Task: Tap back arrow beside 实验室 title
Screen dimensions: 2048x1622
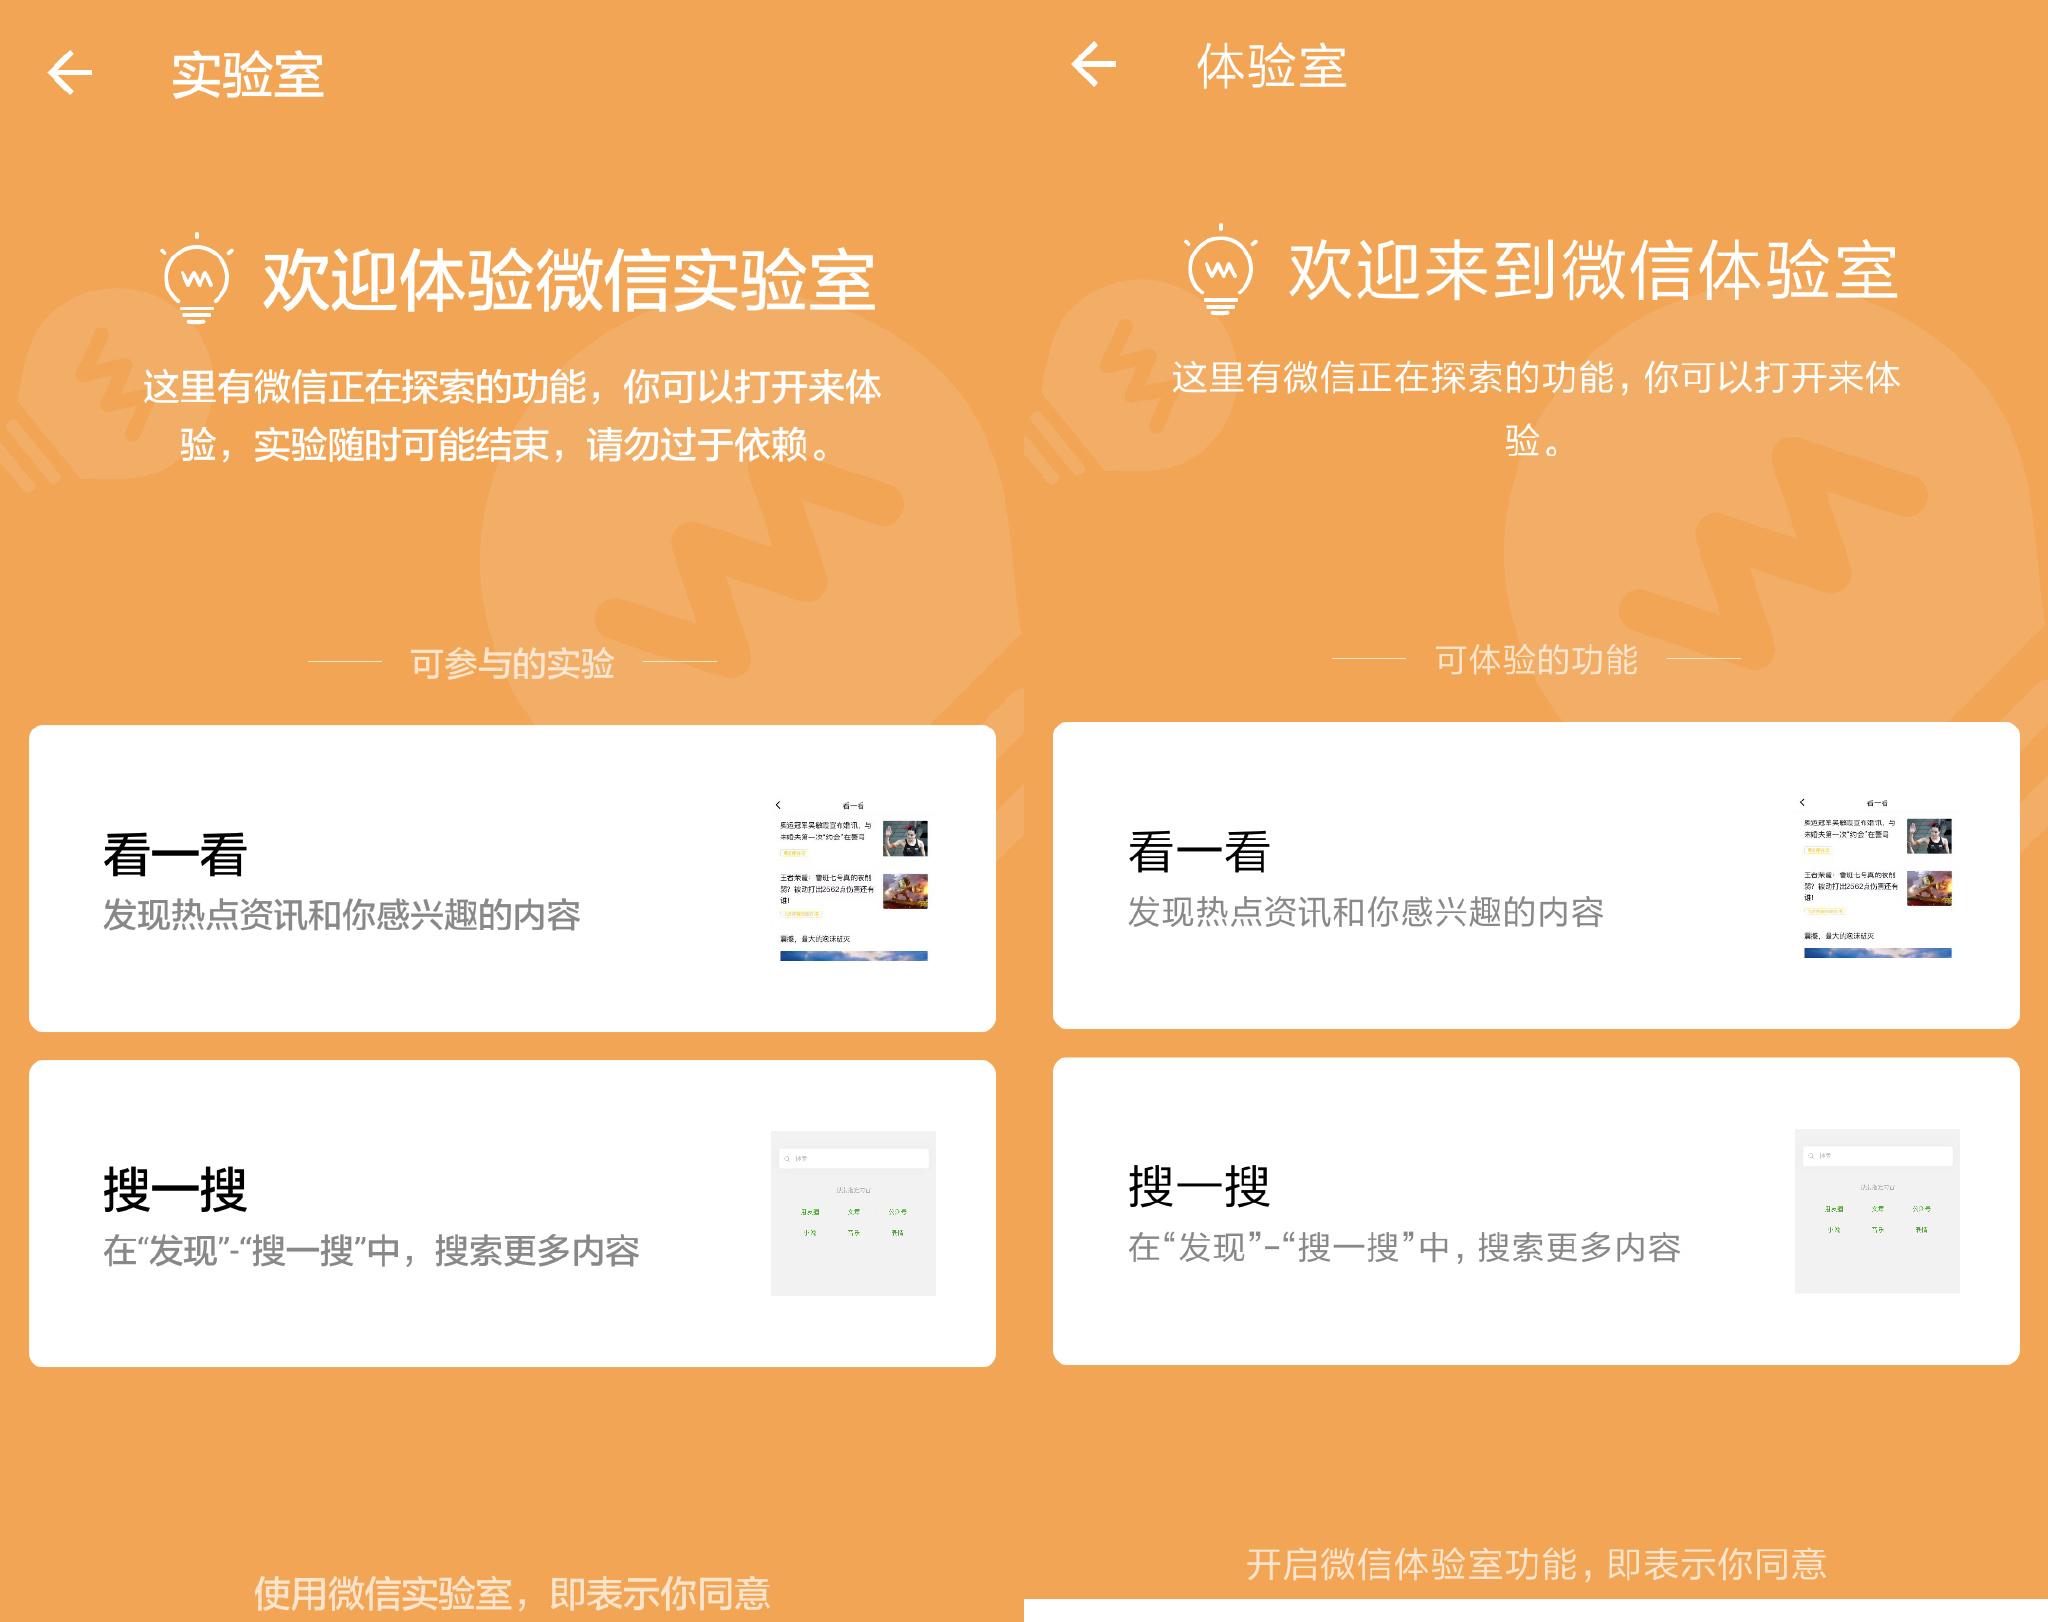Action: (70, 73)
